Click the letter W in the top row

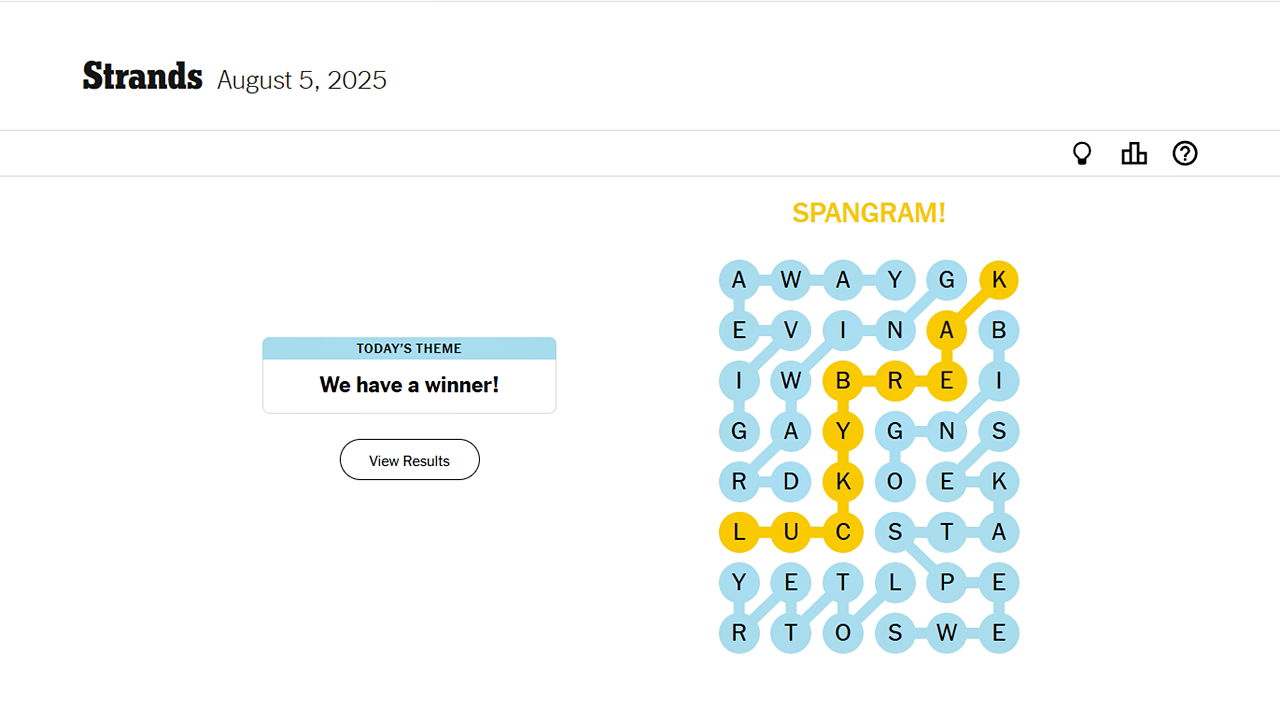coord(791,279)
